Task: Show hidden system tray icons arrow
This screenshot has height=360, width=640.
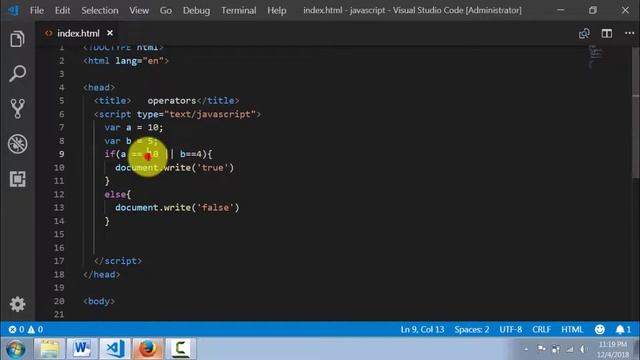Action: [x=527, y=349]
